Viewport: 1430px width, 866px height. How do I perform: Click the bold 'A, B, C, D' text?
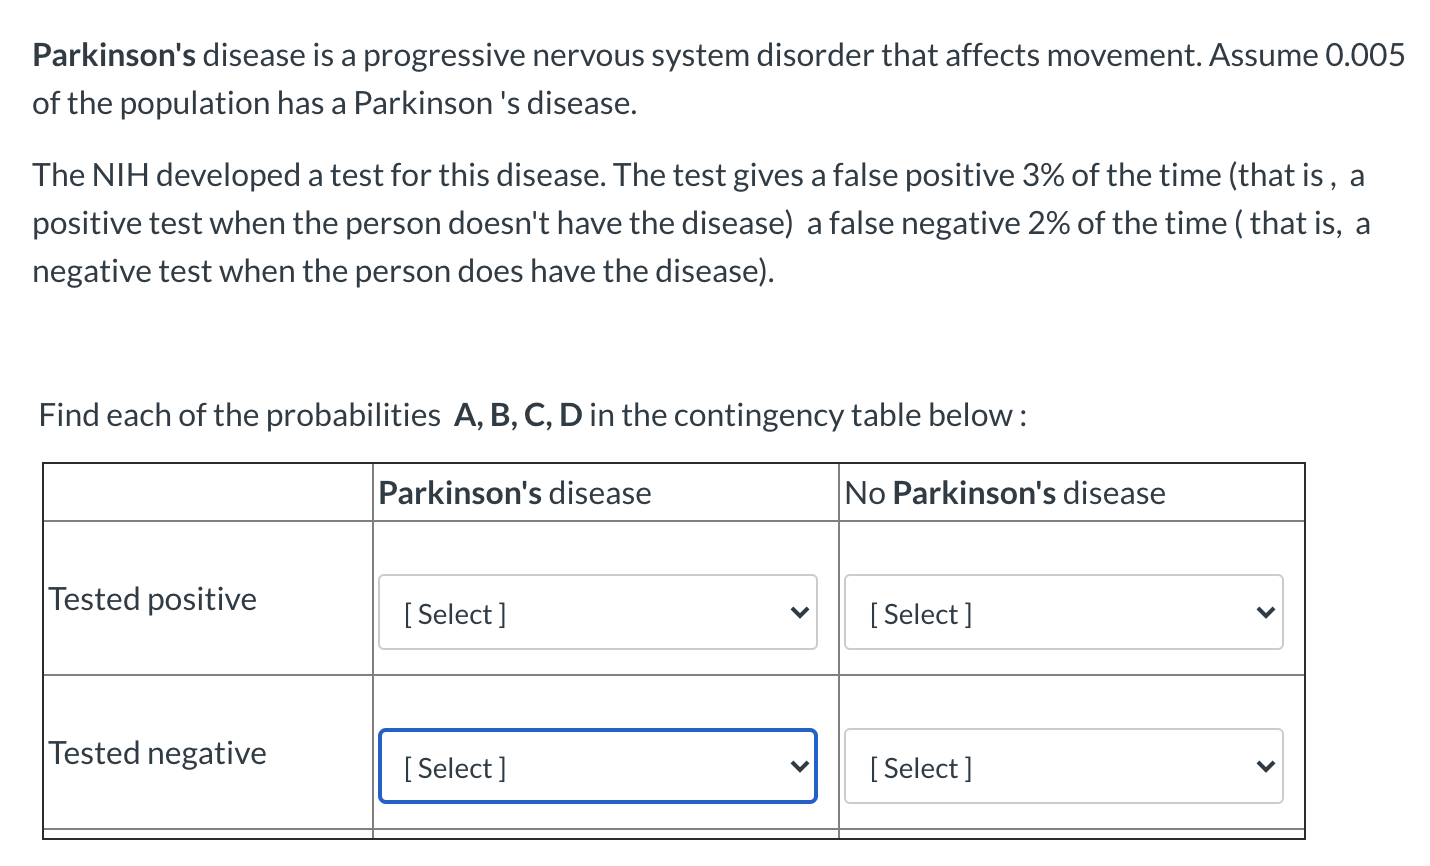[517, 414]
